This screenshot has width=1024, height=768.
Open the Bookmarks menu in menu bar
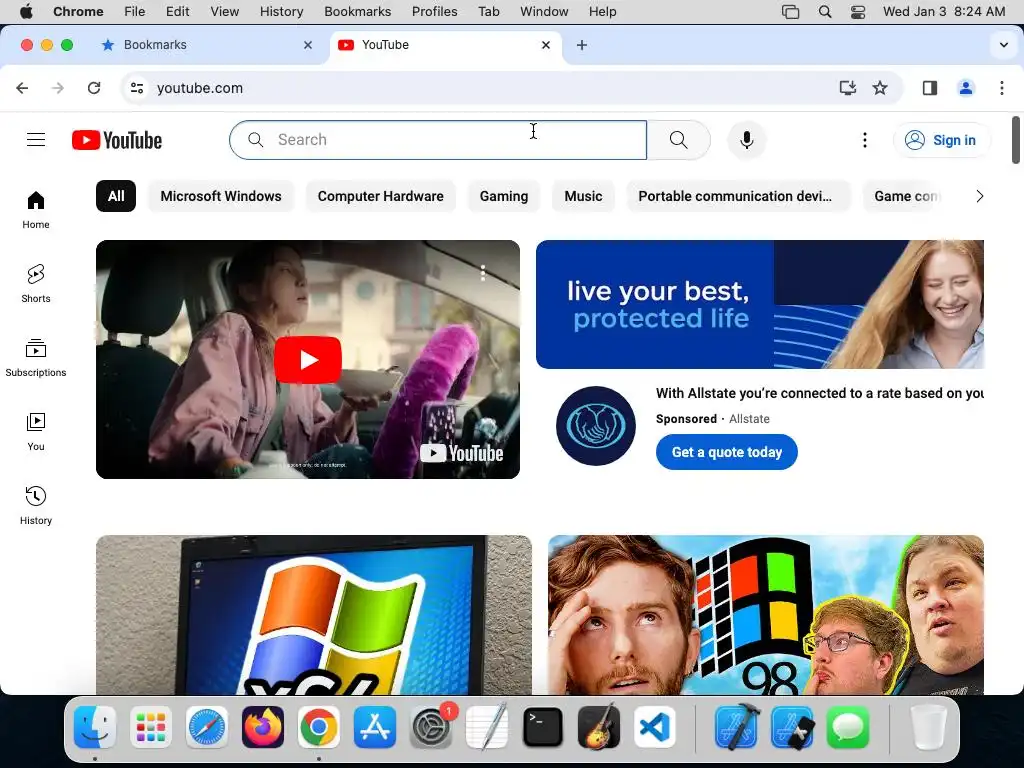357,12
